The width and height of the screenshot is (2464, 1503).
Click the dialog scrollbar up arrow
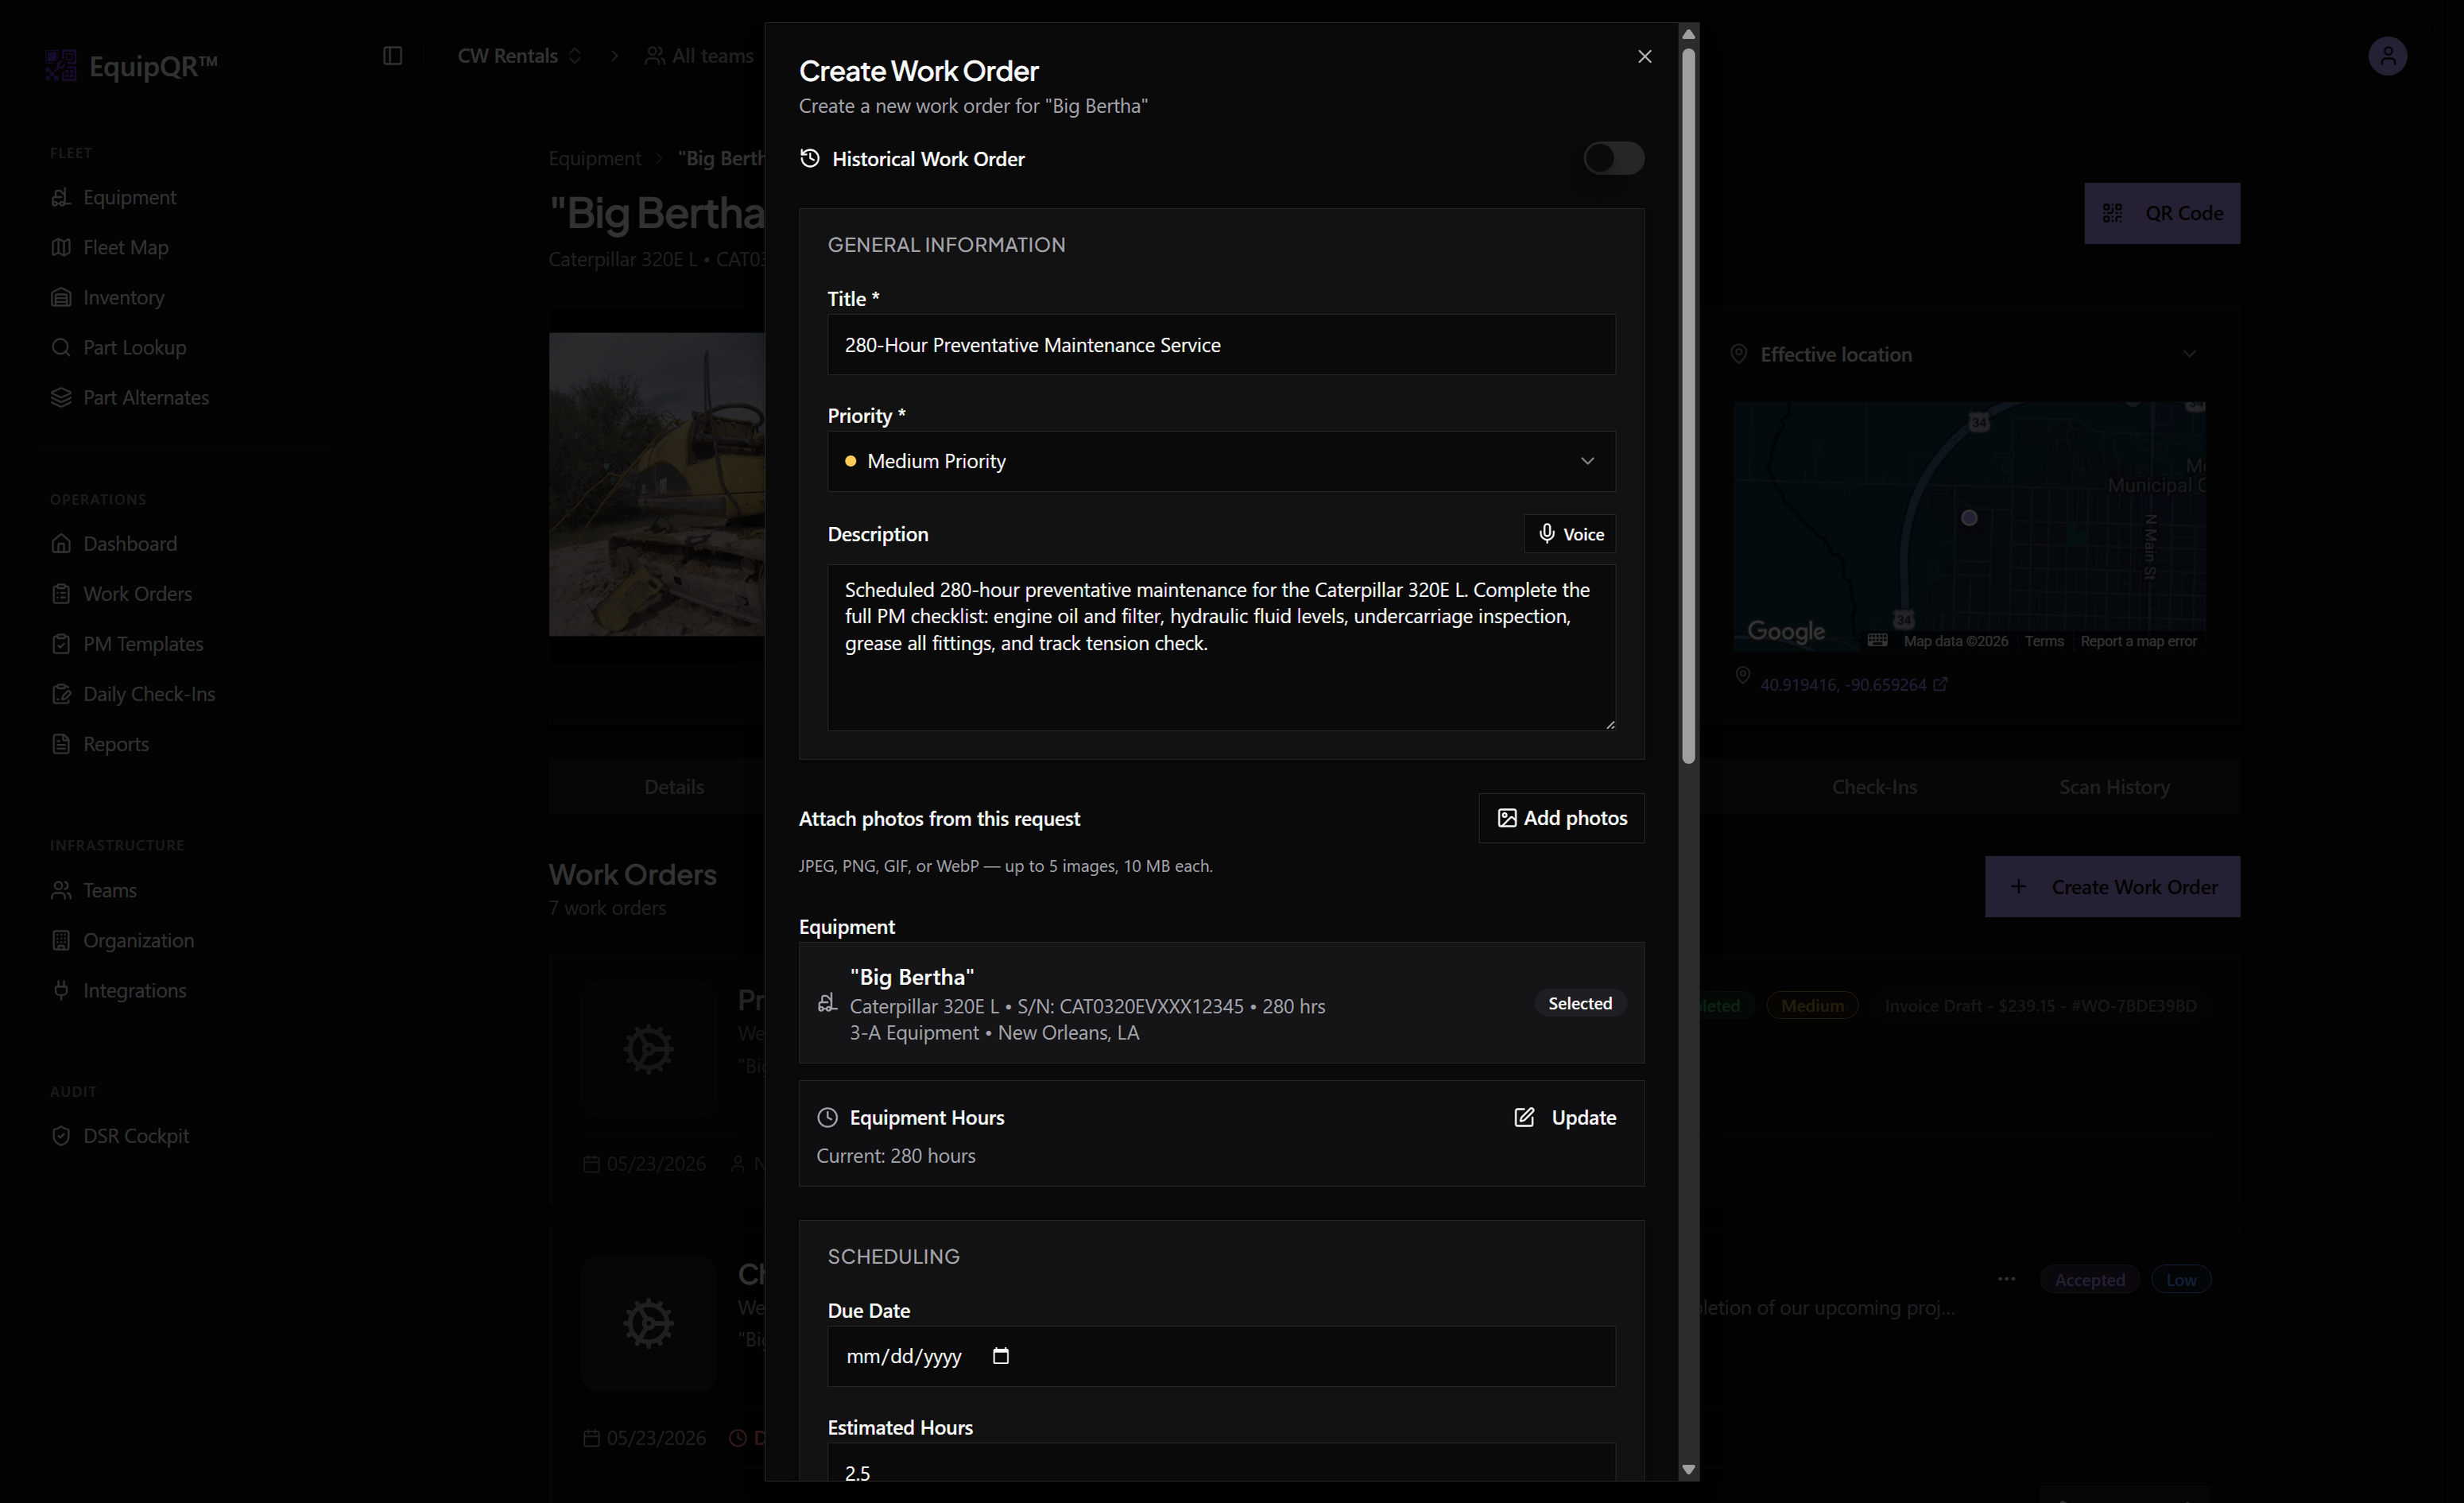coord(1689,34)
